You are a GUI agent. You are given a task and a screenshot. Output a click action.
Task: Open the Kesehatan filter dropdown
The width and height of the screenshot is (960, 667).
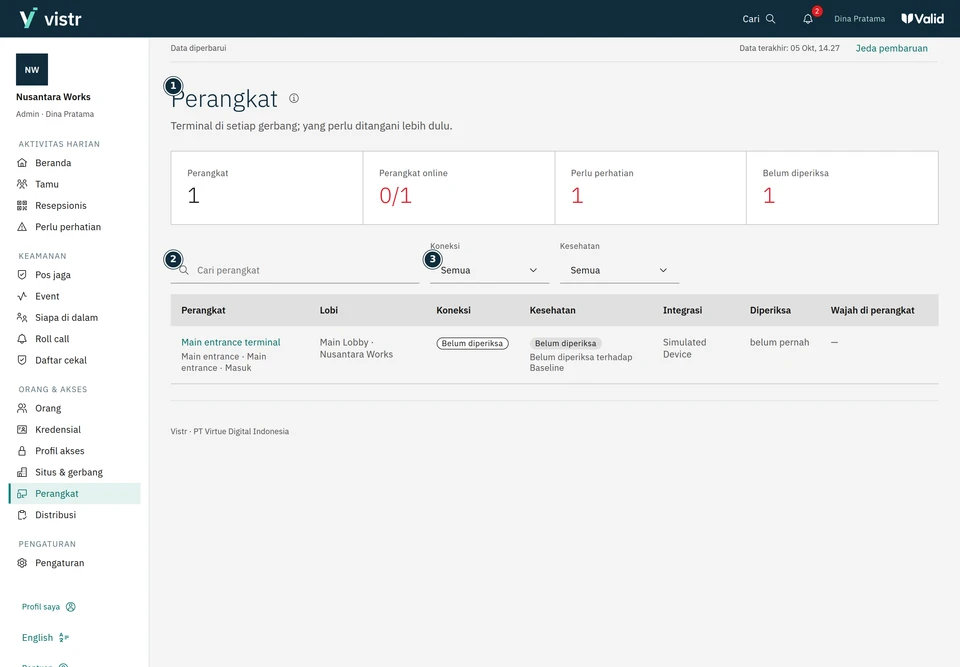pos(619,270)
